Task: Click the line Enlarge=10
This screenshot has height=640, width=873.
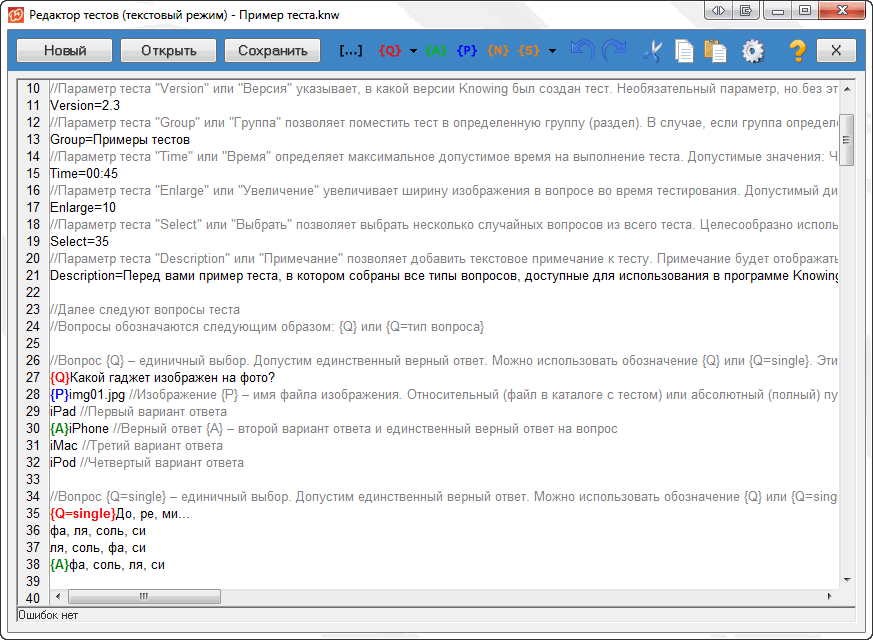Action: (83, 208)
